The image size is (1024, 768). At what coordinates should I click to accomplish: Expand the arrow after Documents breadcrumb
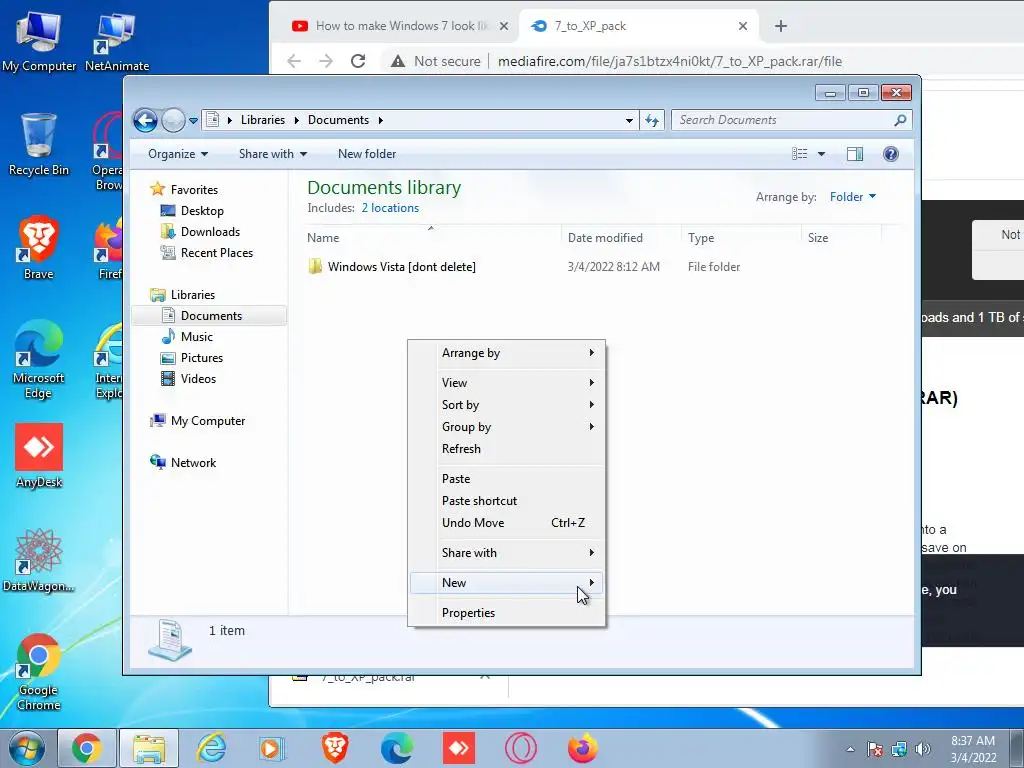[x=380, y=120]
